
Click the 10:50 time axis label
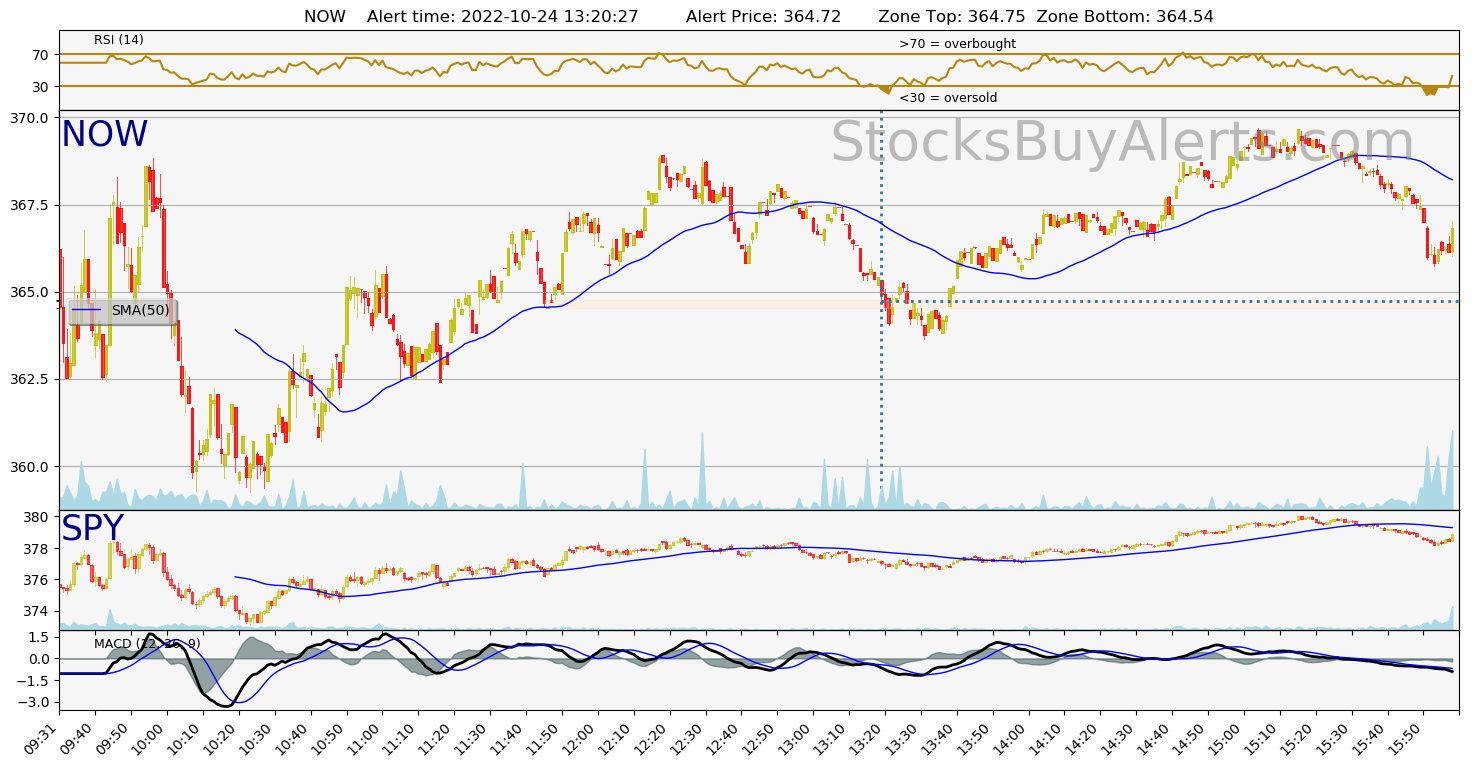[x=327, y=740]
